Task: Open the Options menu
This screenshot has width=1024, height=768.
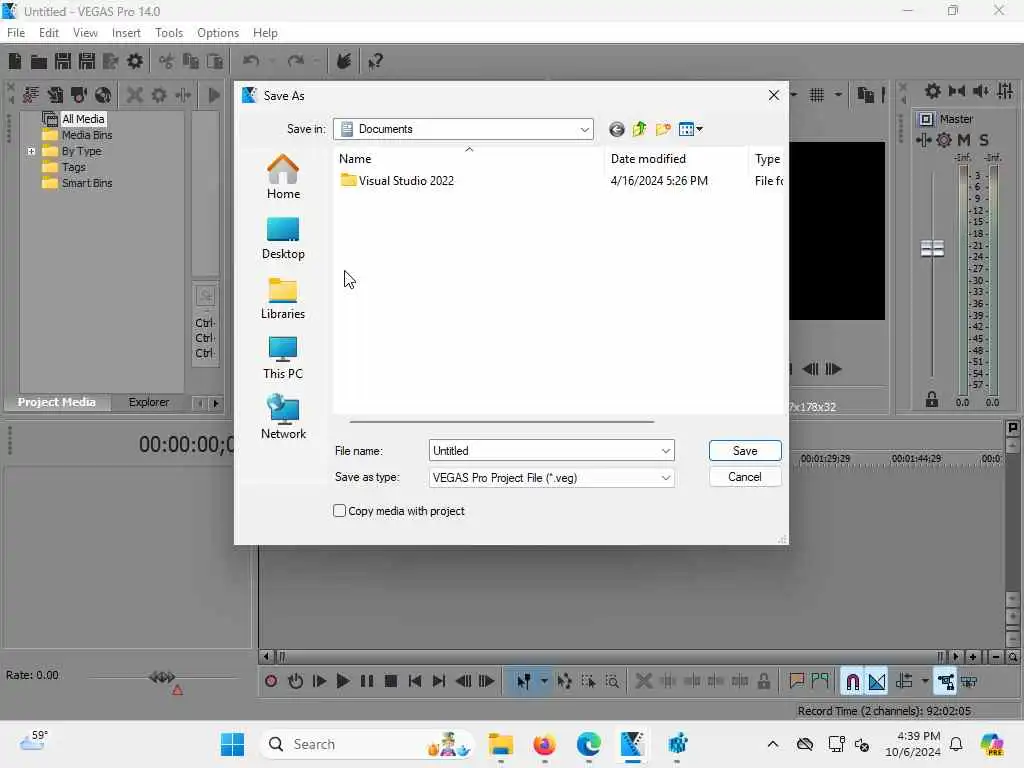Action: coord(218,33)
